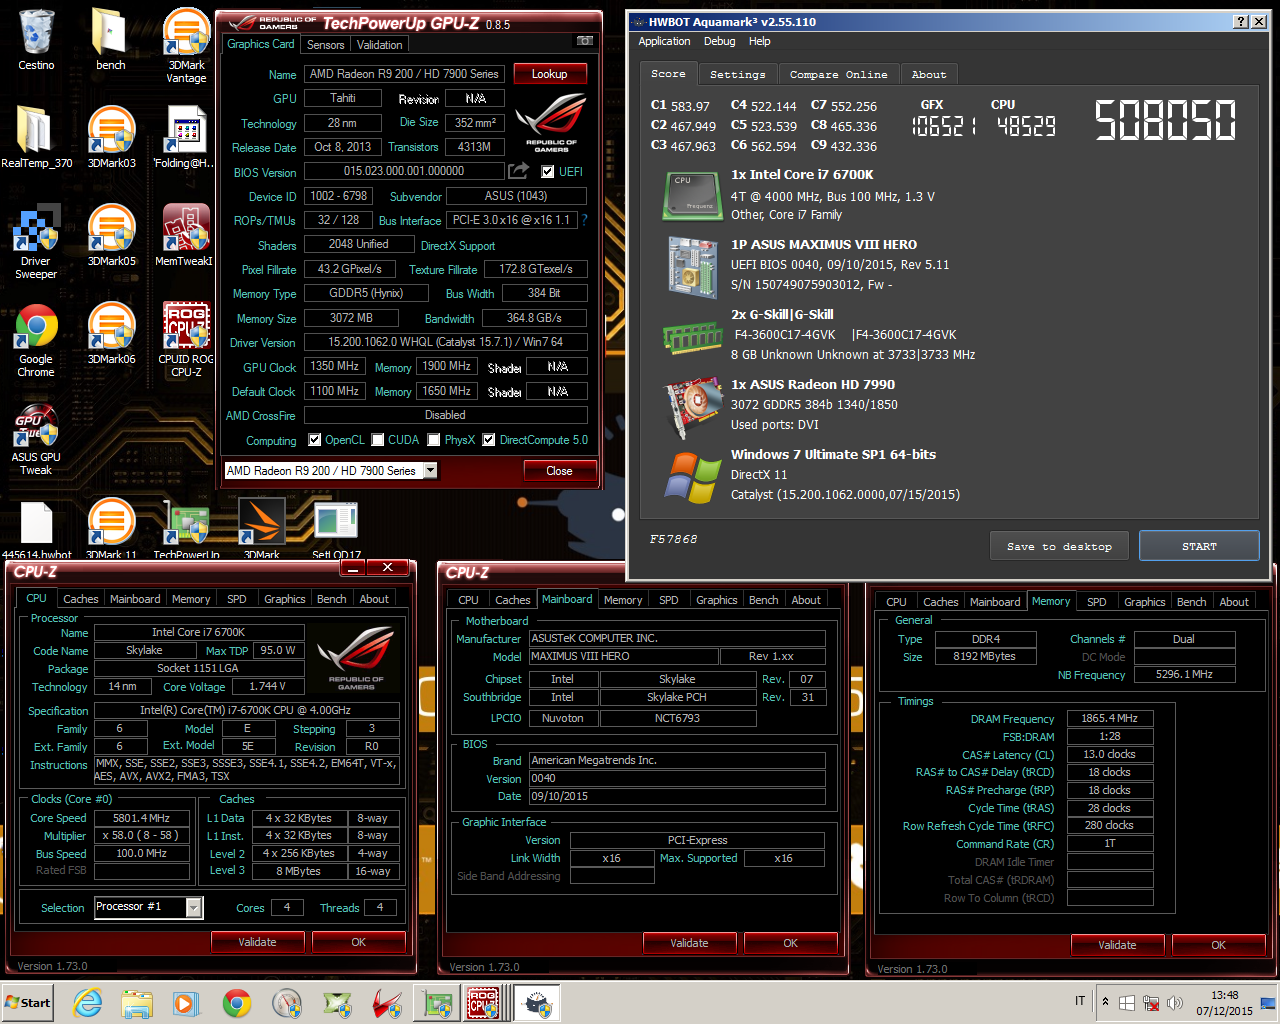Click the Chrome icon on the taskbar
Viewport: 1280px width, 1024px height.
(237, 1003)
